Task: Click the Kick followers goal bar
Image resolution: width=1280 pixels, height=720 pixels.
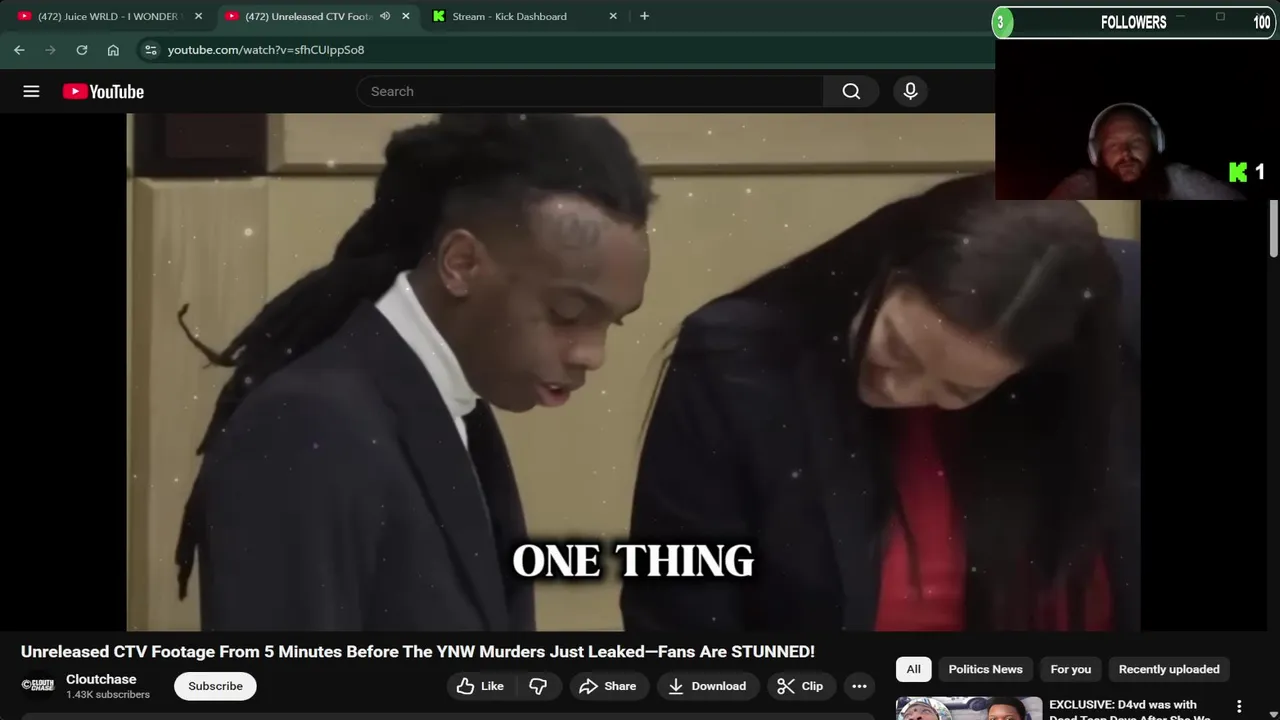Action: tap(1132, 22)
